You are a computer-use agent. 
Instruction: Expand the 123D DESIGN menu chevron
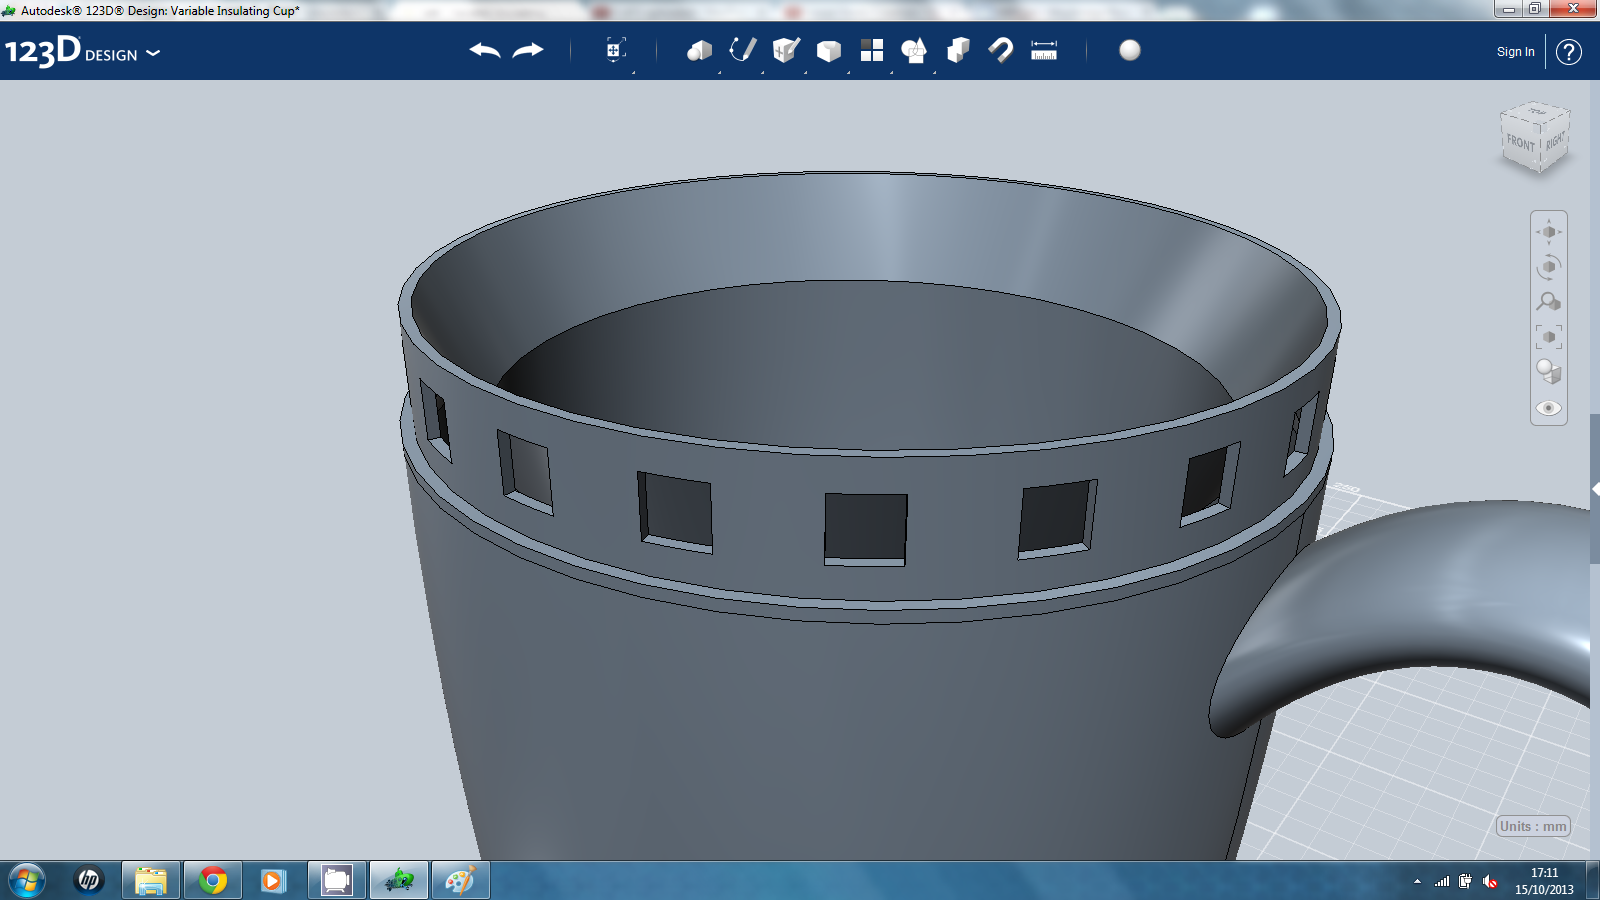click(x=152, y=55)
